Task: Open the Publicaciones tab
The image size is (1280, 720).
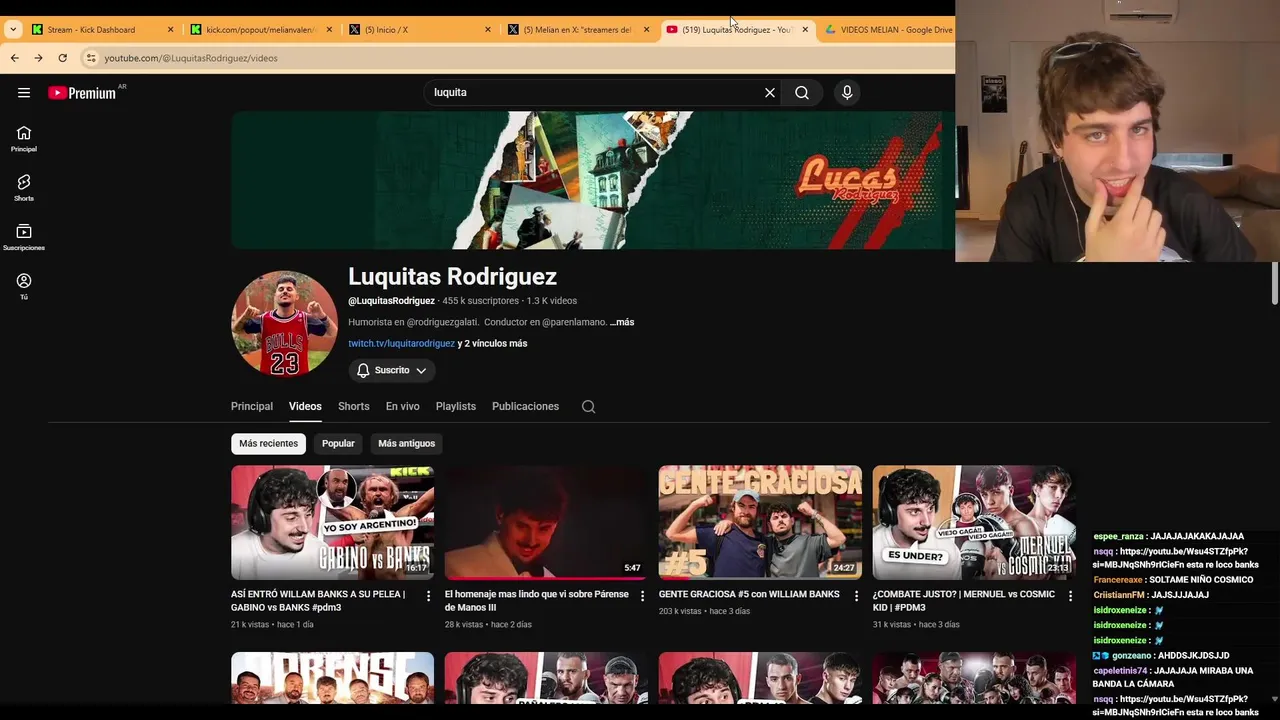Action: pos(525,406)
